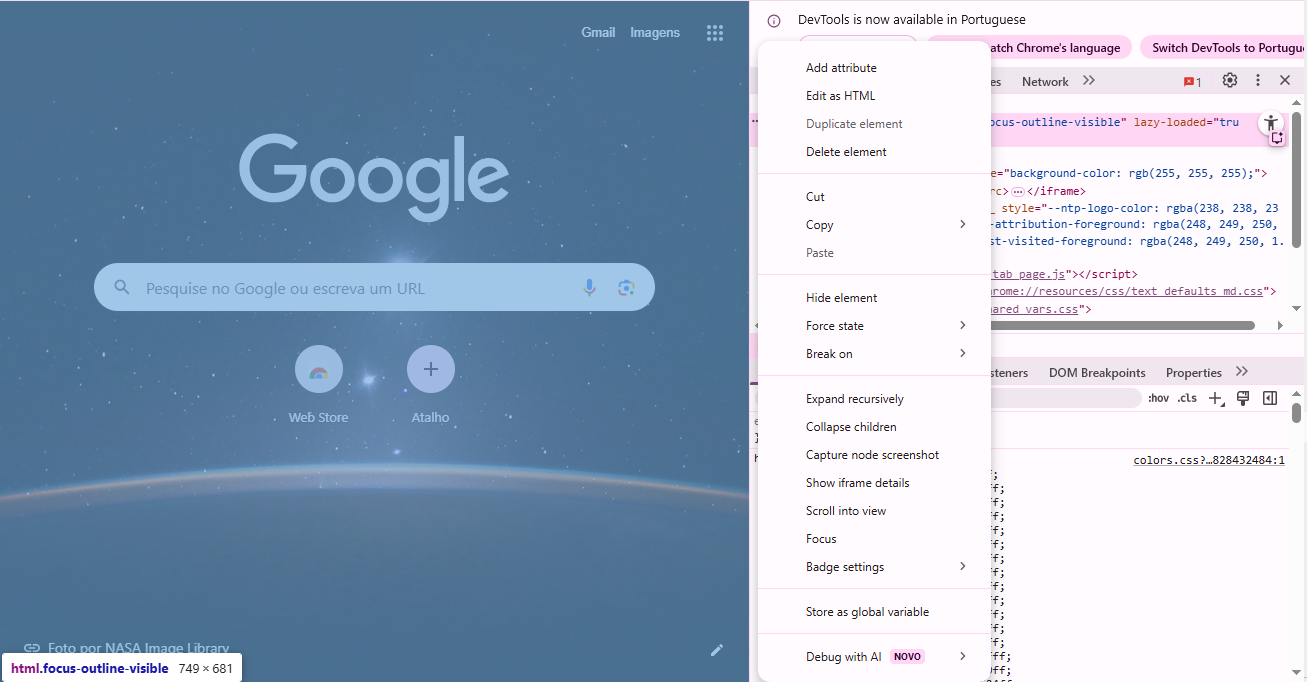Toggle the computed styles sidebar icon

[1270, 398]
